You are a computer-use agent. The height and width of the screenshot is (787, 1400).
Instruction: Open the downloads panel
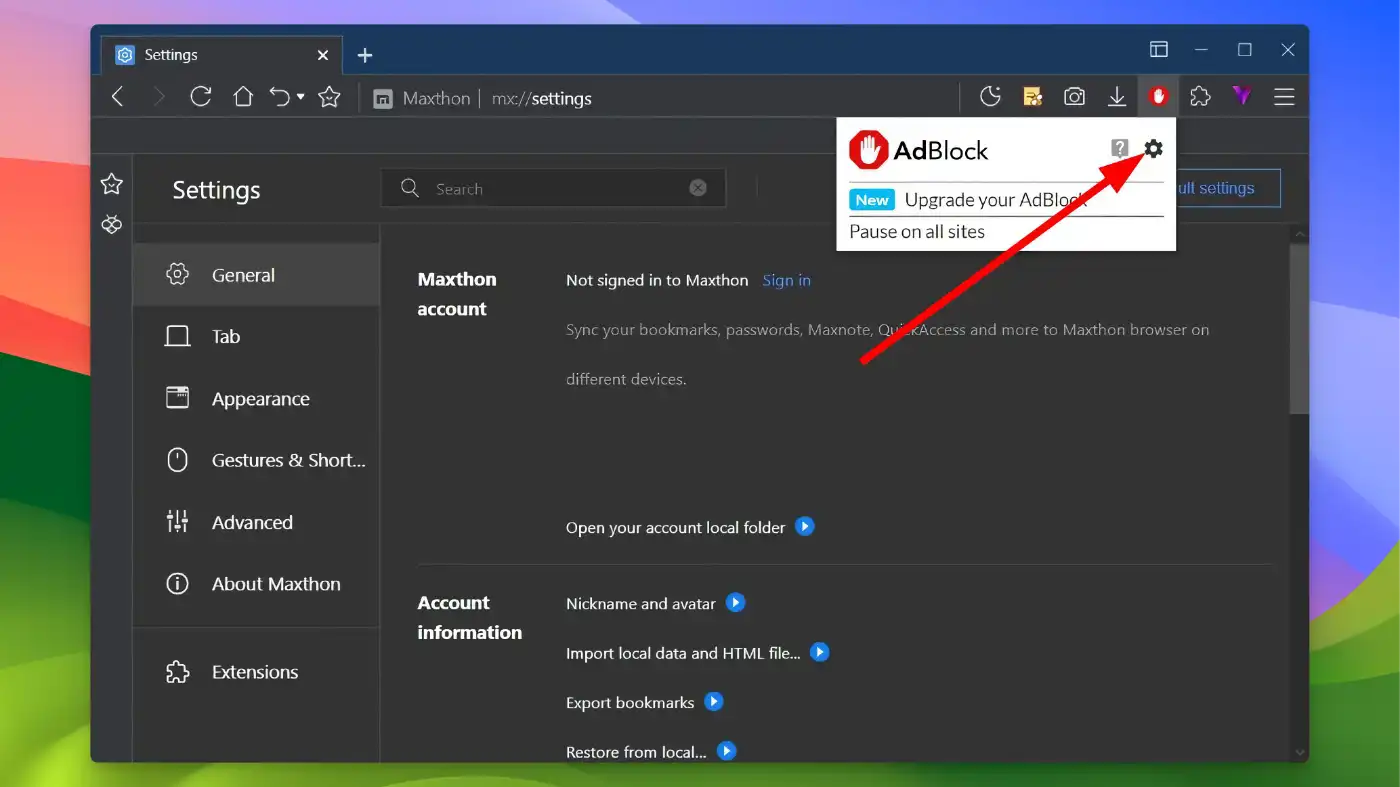coord(1117,96)
